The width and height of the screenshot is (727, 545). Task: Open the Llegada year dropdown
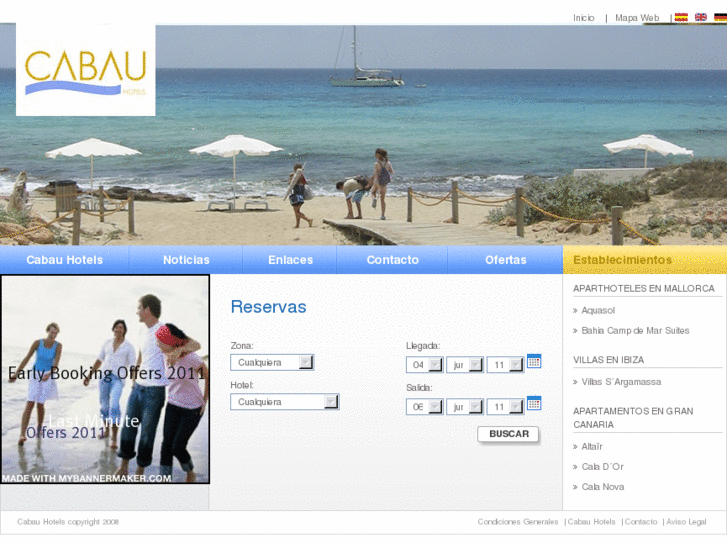click(505, 365)
